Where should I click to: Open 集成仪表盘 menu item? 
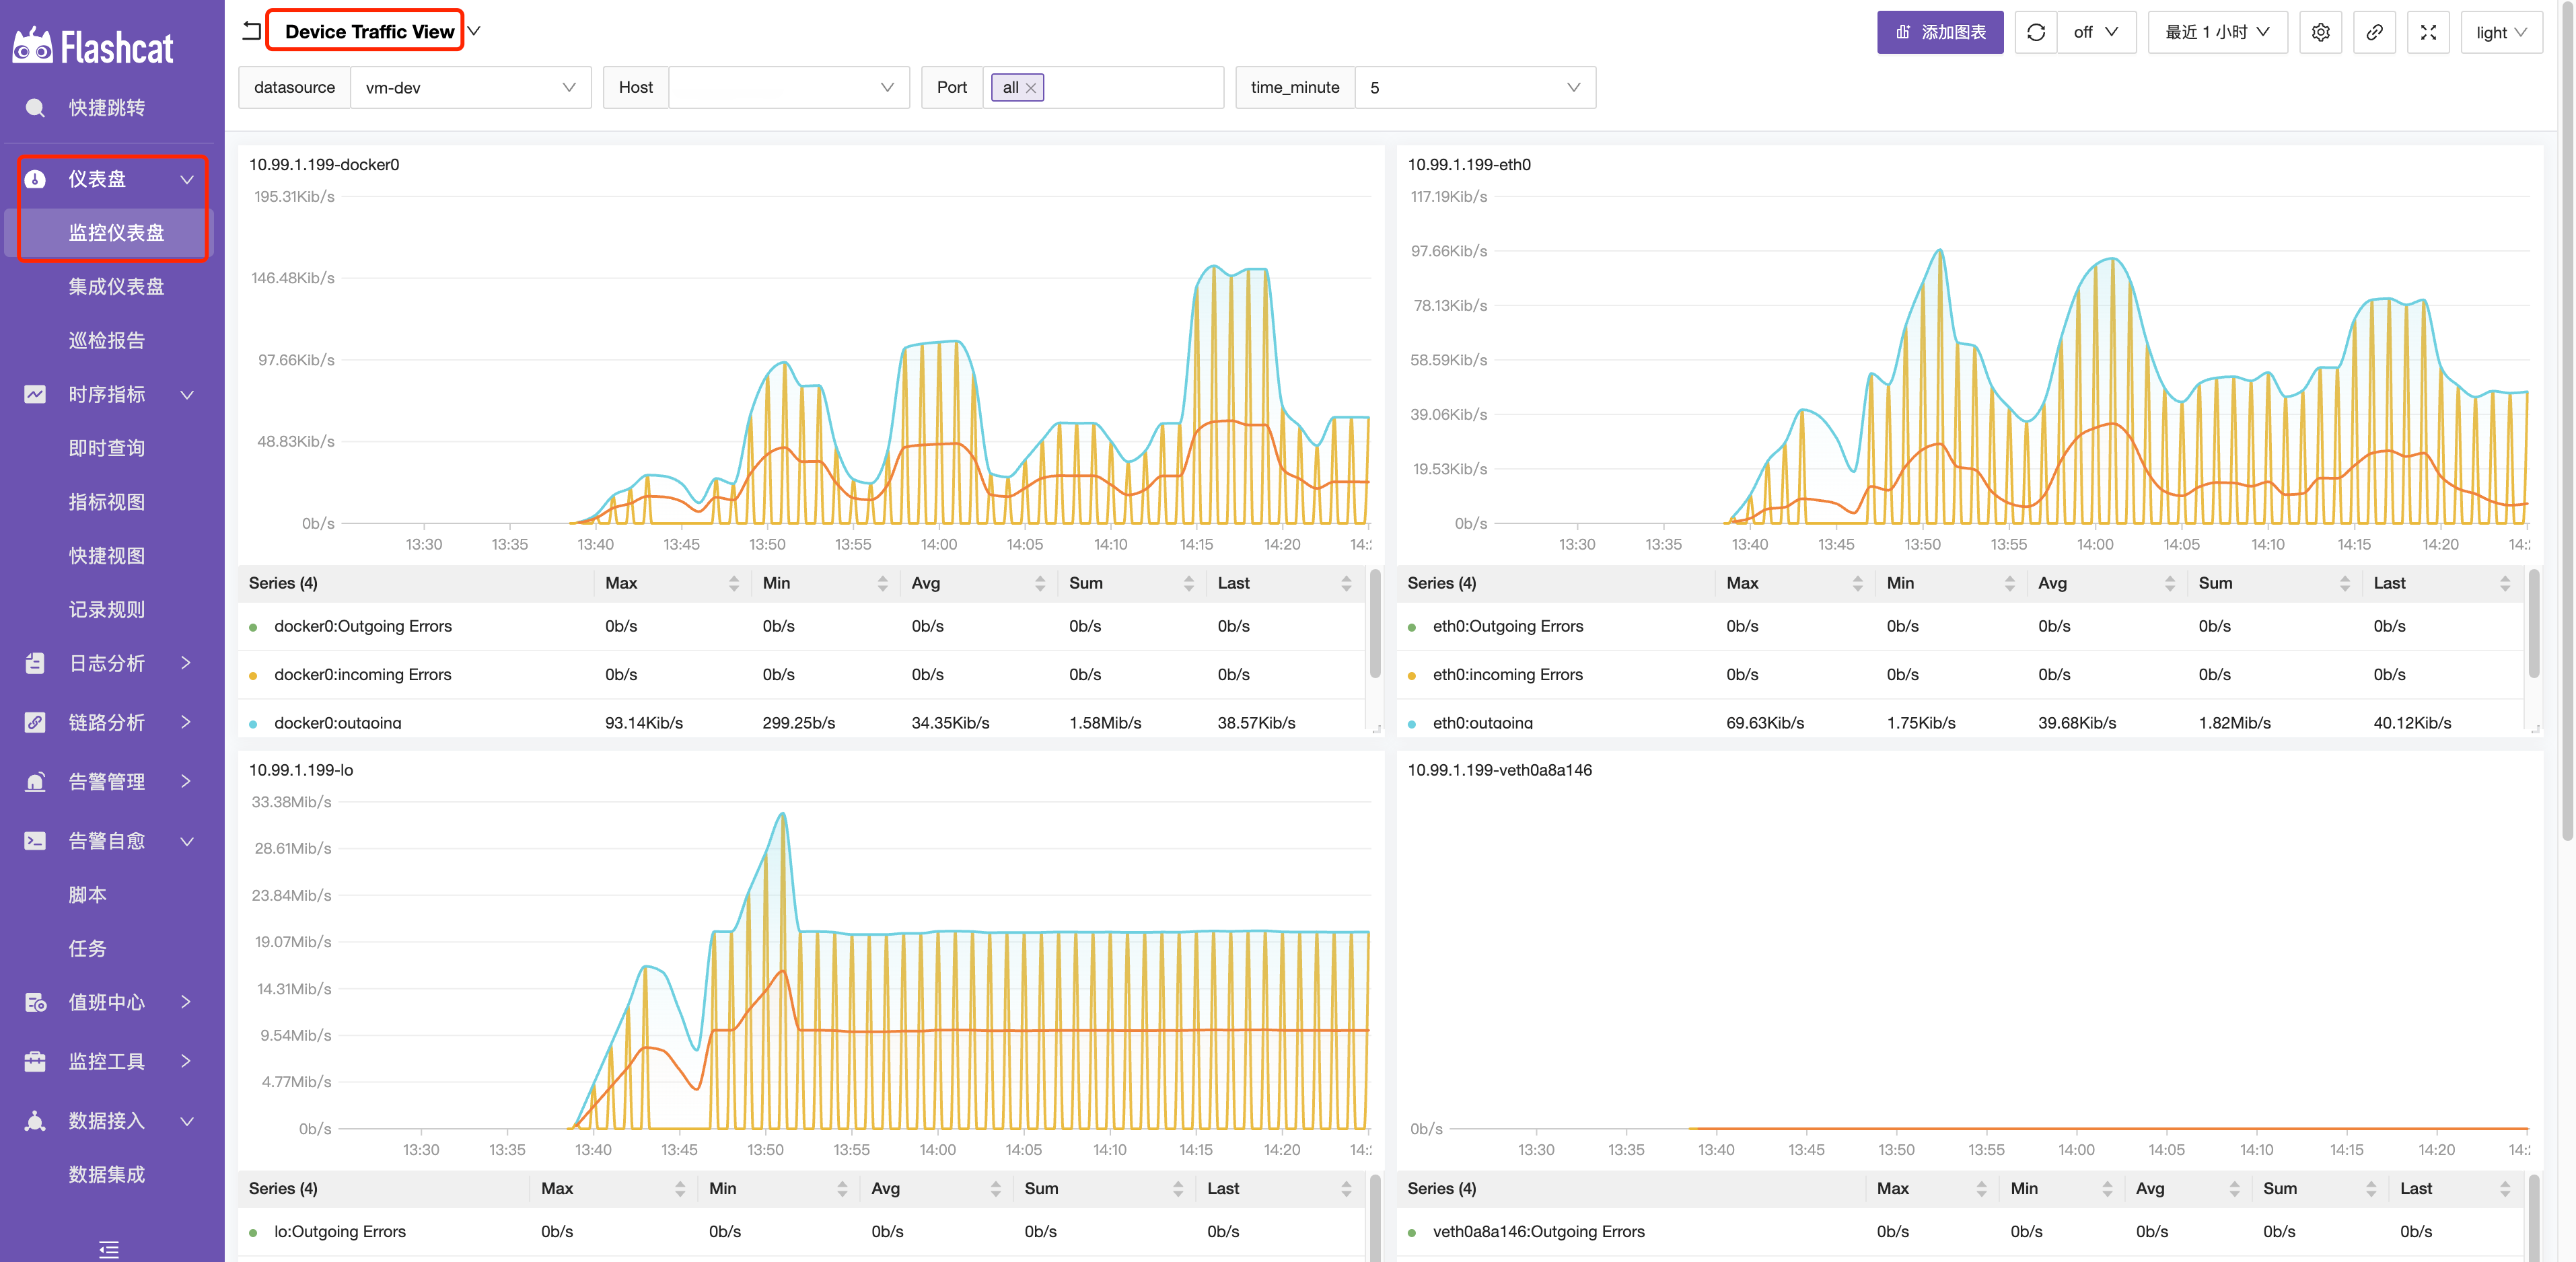pyautogui.click(x=116, y=286)
